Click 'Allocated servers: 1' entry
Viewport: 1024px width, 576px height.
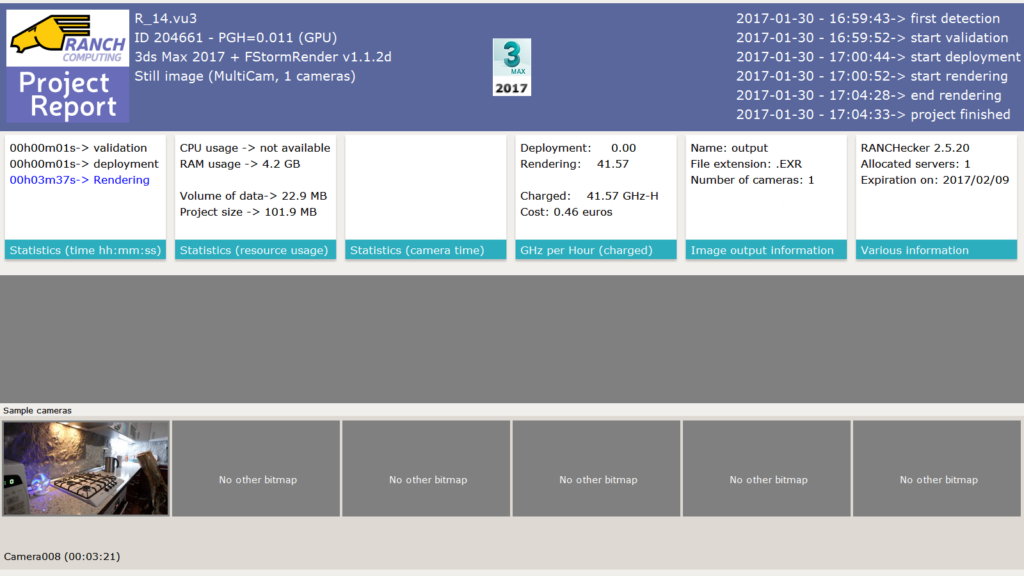click(x=916, y=164)
